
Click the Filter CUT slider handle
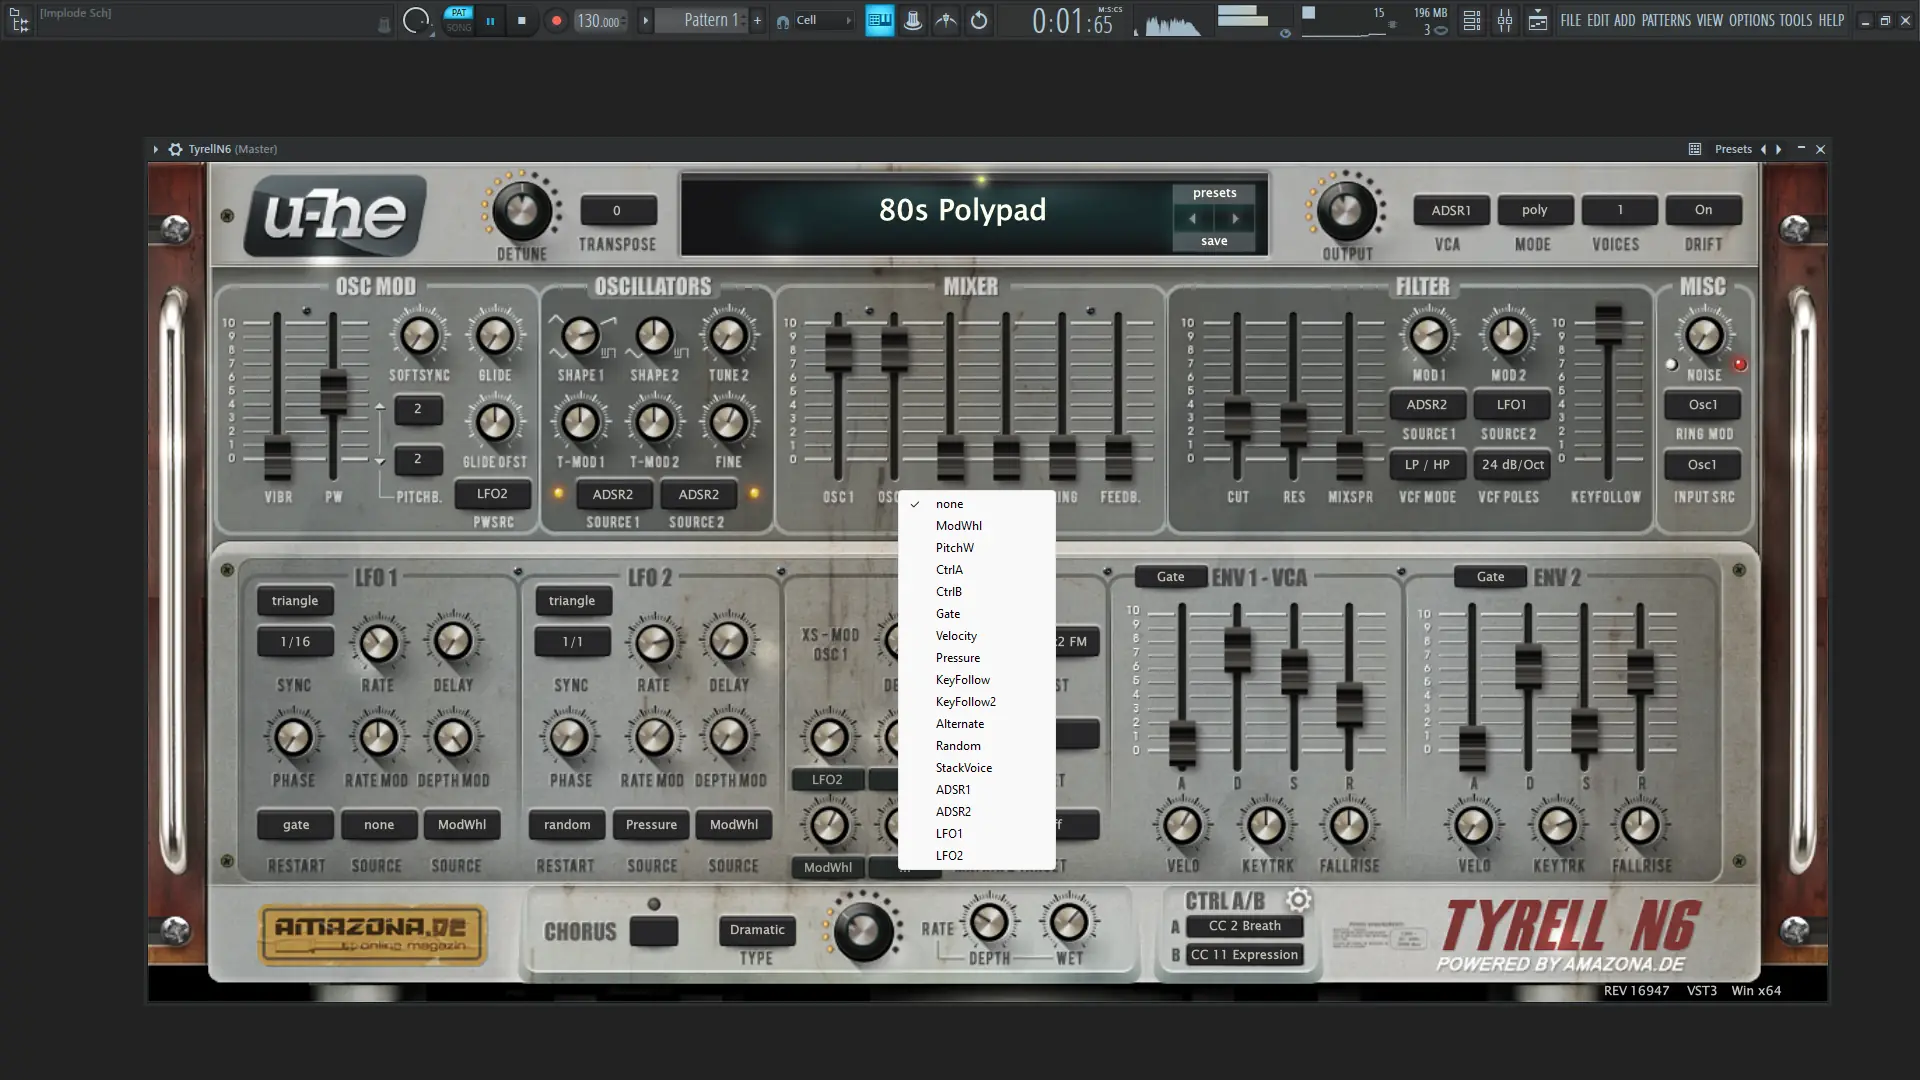click(x=1237, y=418)
